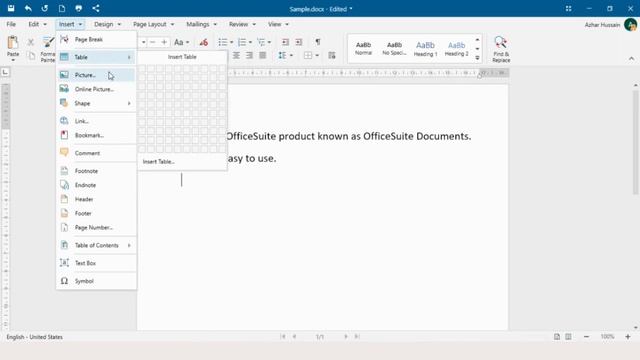Image resolution: width=640 pixels, height=360 pixels.
Task: Click the Copy icon below Cut
Action: pos(31,56)
